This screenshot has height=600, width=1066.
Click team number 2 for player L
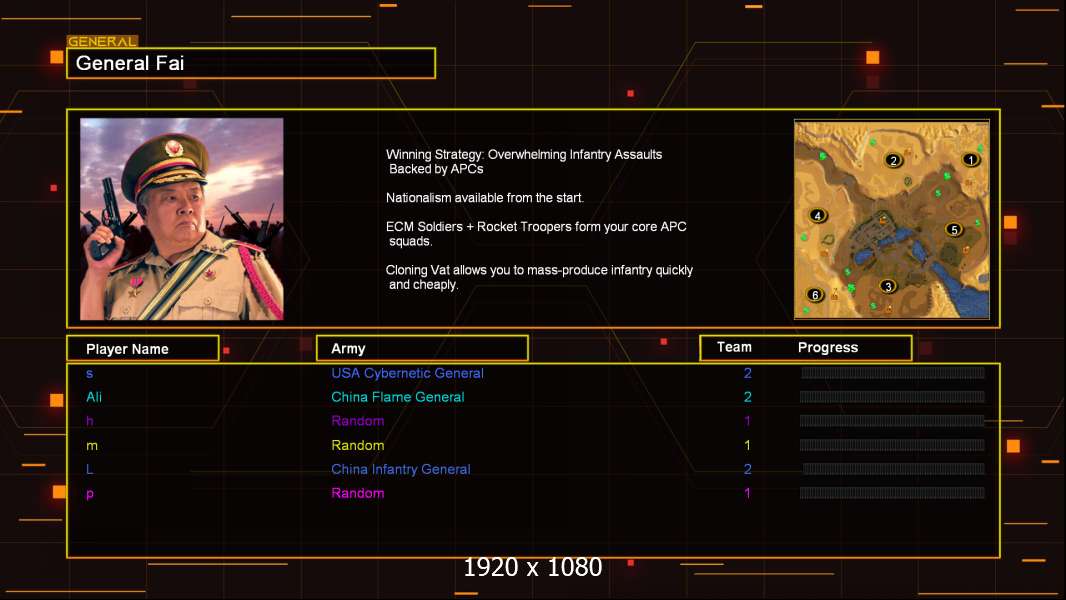pos(748,469)
